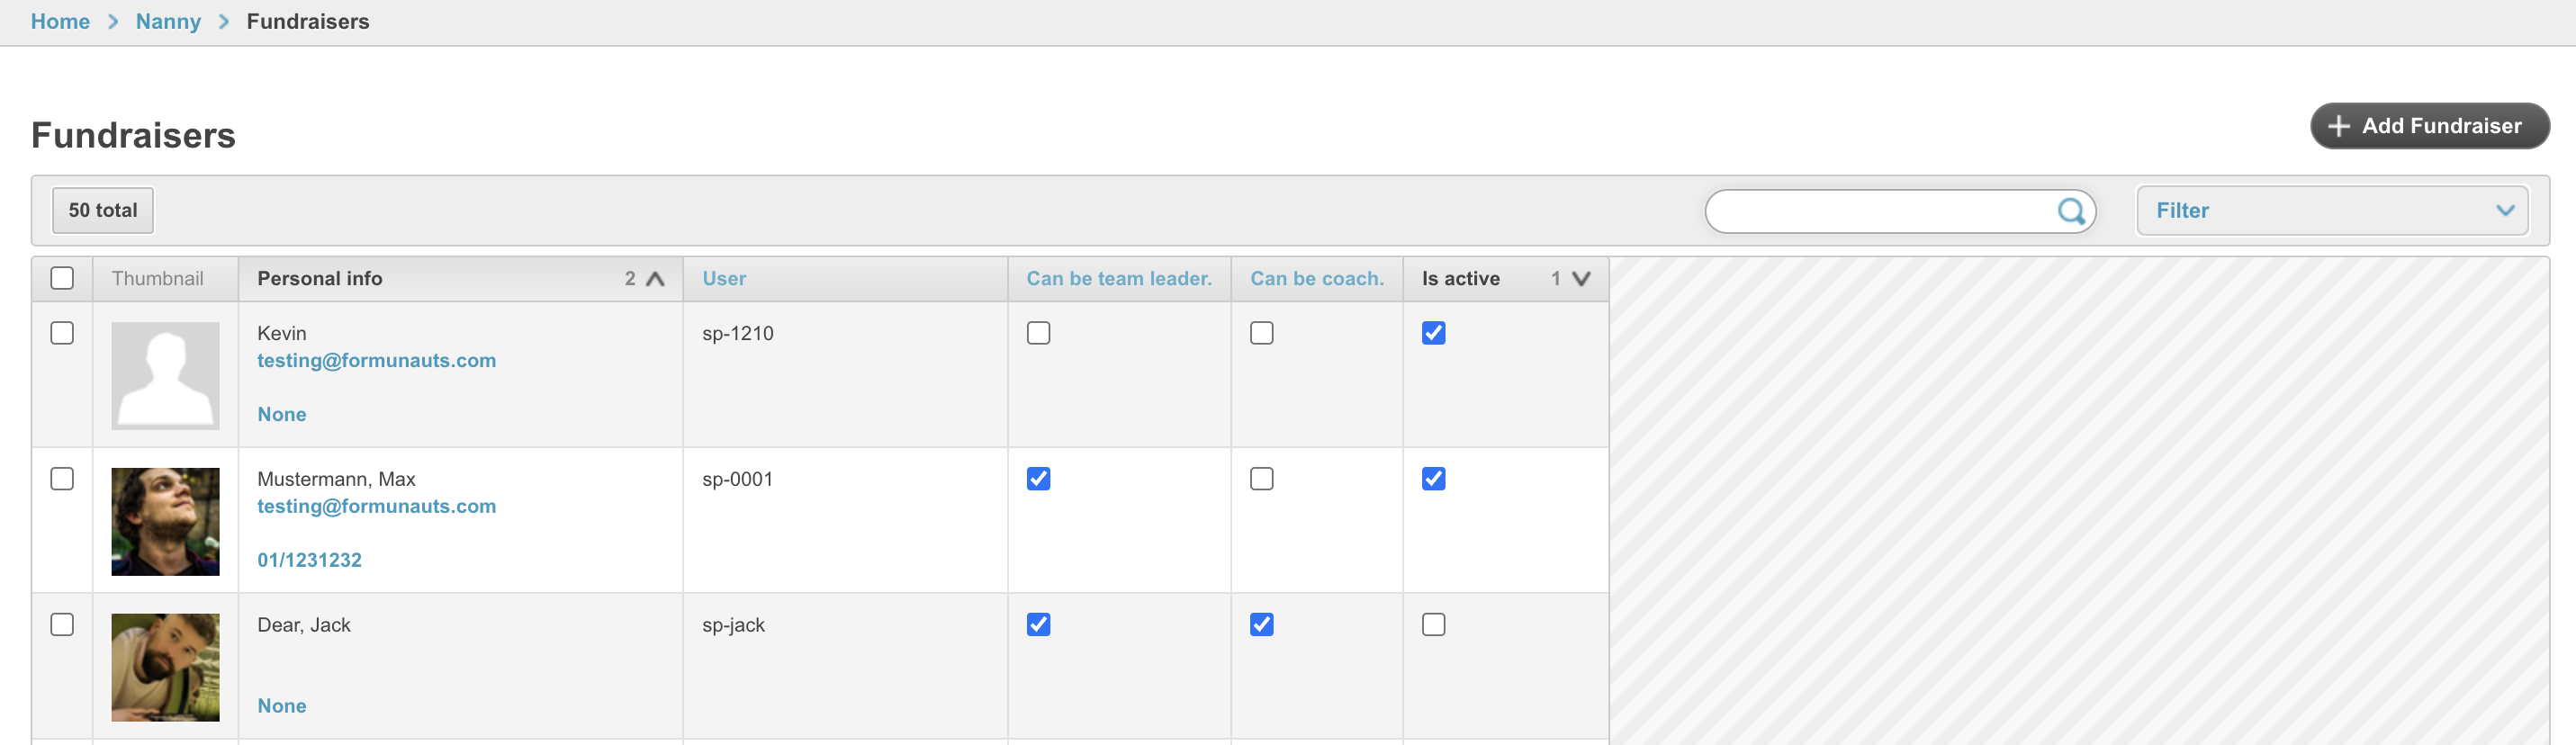Toggle Jack's Can be coach checkbox
The image size is (2576, 745).
click(x=1262, y=625)
